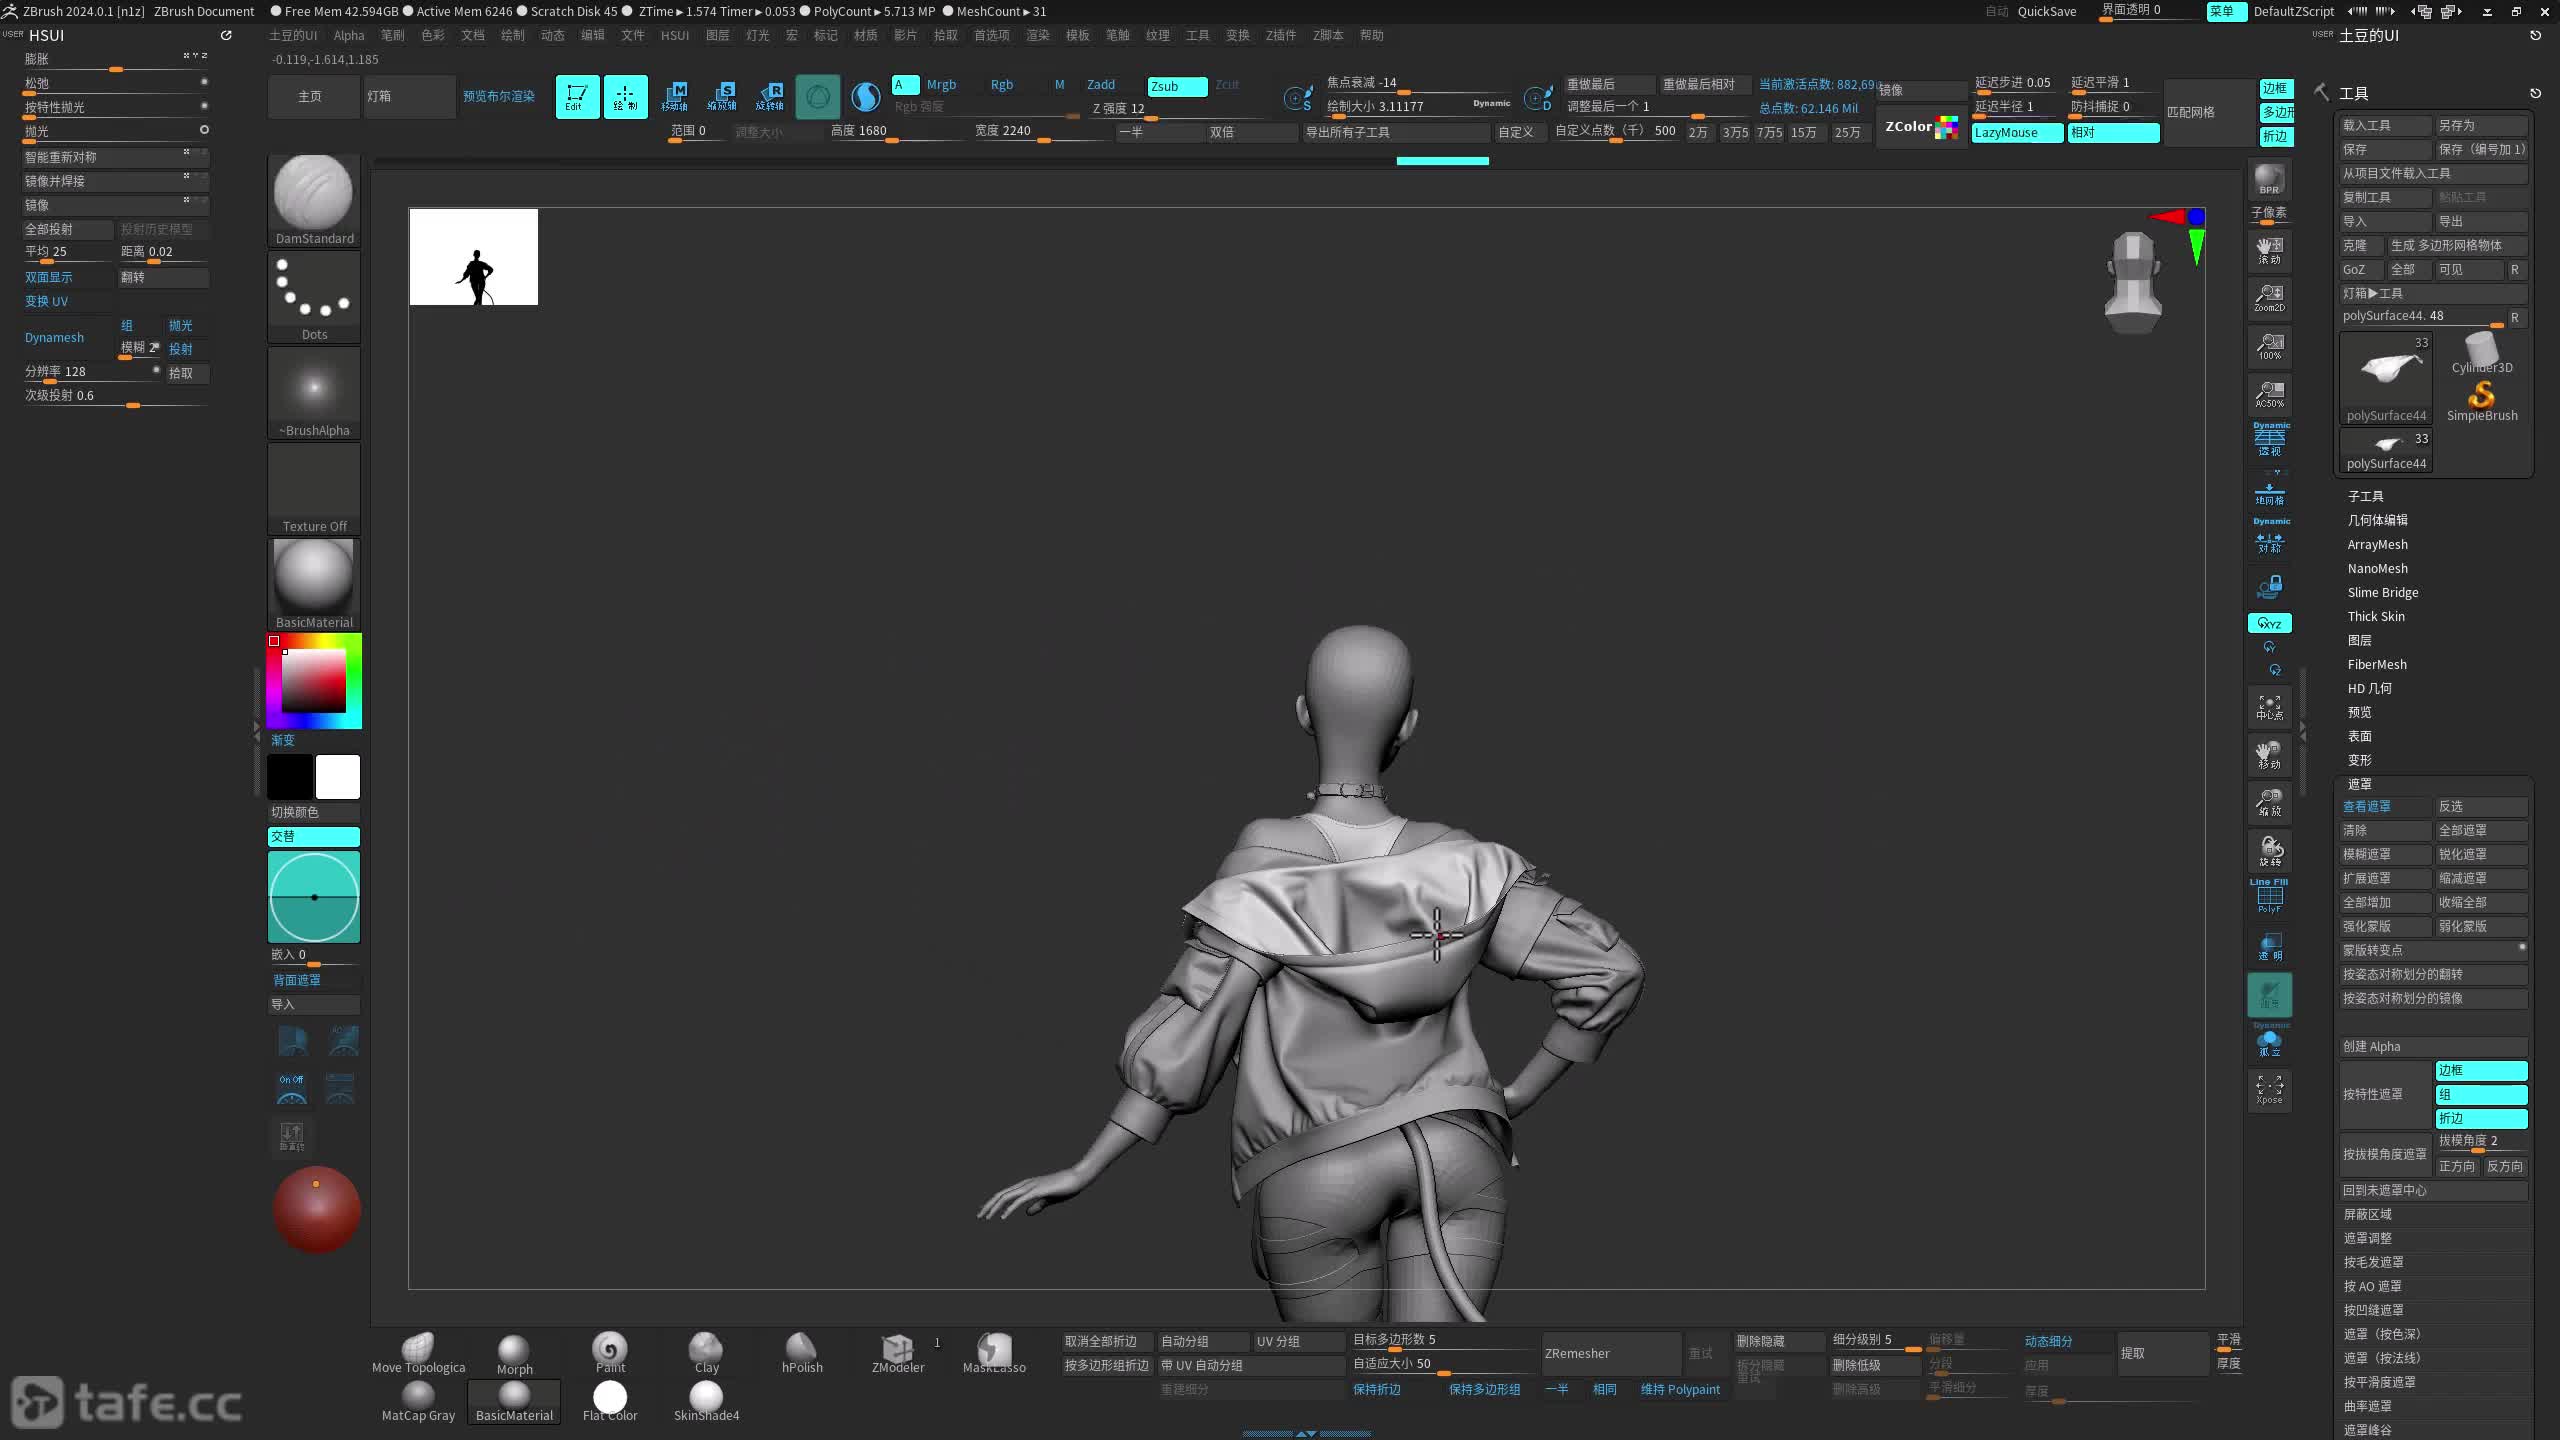The height and width of the screenshot is (1440, 2560).
Task: Open the 帮助 help menu
Action: 1371,35
